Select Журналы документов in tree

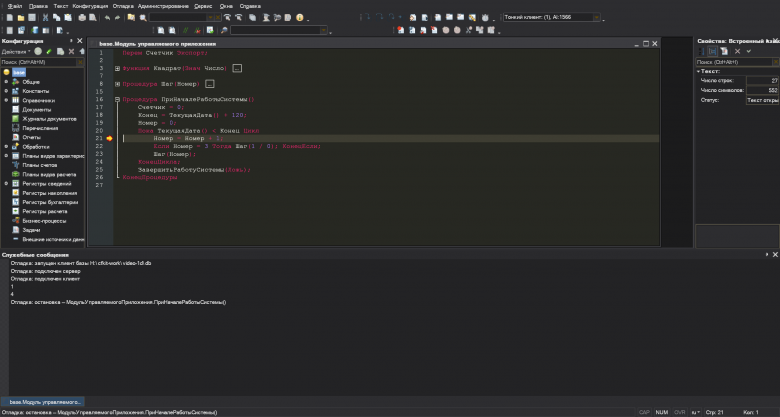(x=49, y=119)
